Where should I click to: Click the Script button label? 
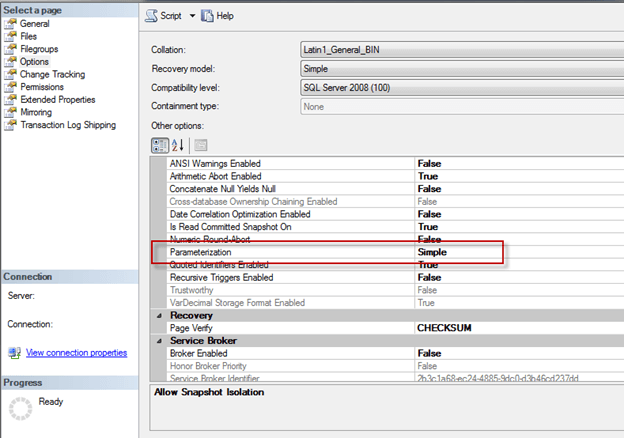(171, 16)
